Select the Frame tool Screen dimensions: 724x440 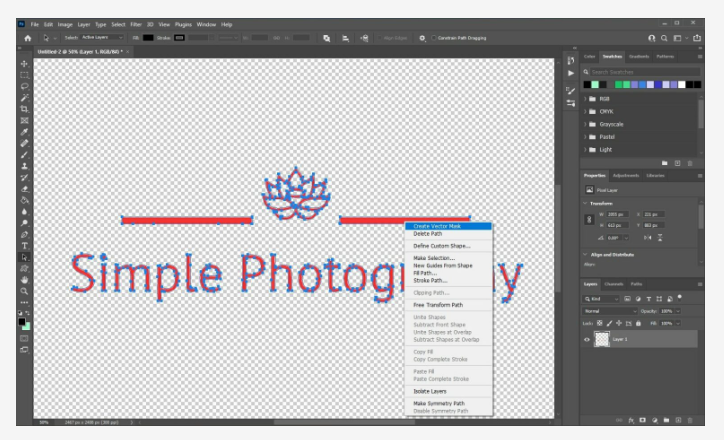[24, 121]
